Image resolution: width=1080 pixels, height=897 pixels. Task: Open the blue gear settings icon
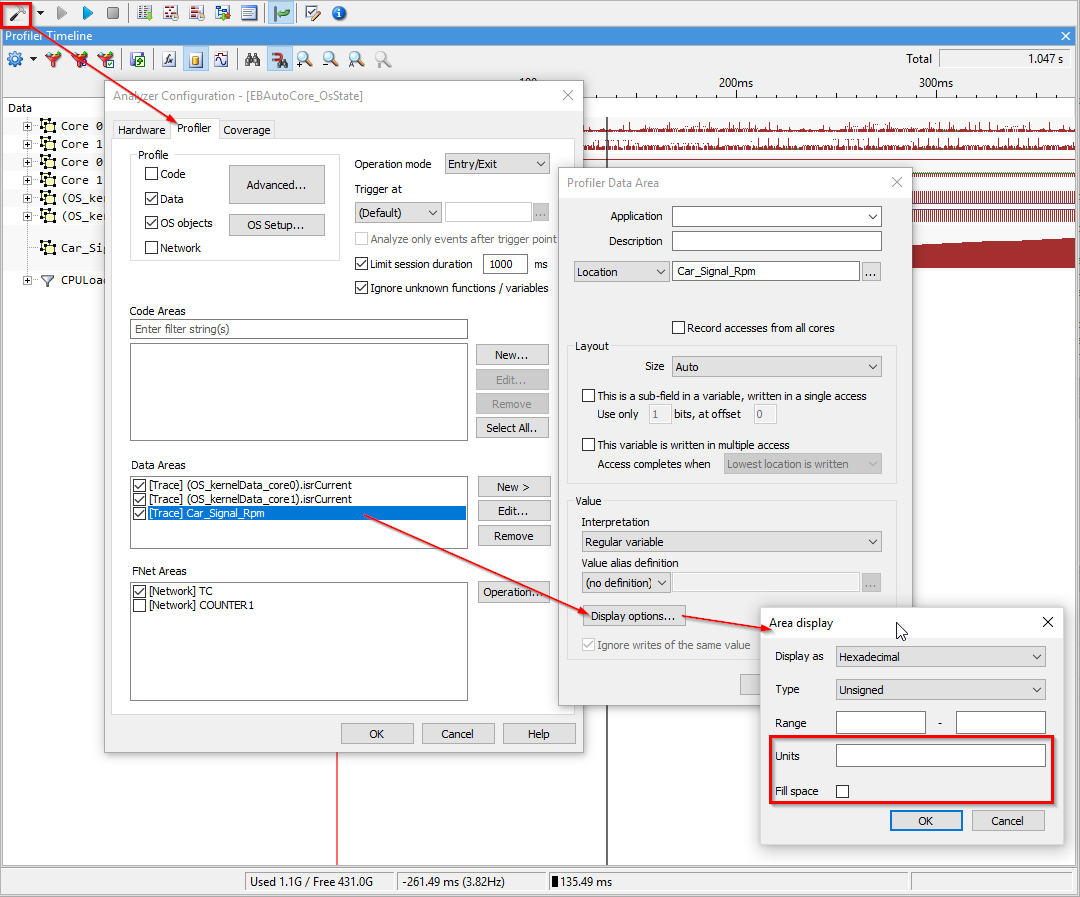pyautogui.click(x=15, y=60)
